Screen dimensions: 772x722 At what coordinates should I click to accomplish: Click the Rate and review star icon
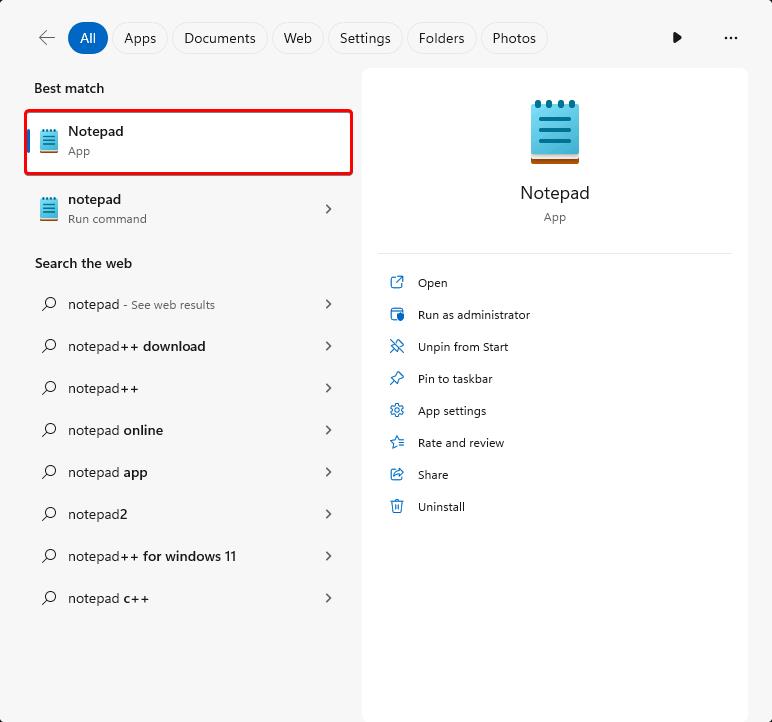(397, 442)
